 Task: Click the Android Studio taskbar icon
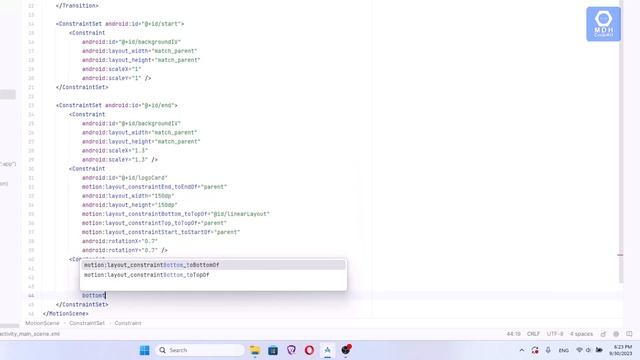coord(327,350)
